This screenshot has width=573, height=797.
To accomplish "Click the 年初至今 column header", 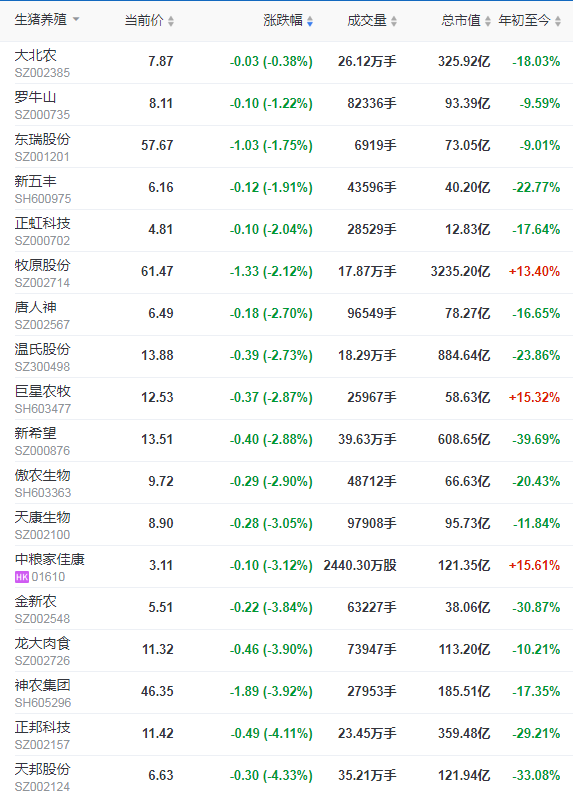I will (525, 20).
